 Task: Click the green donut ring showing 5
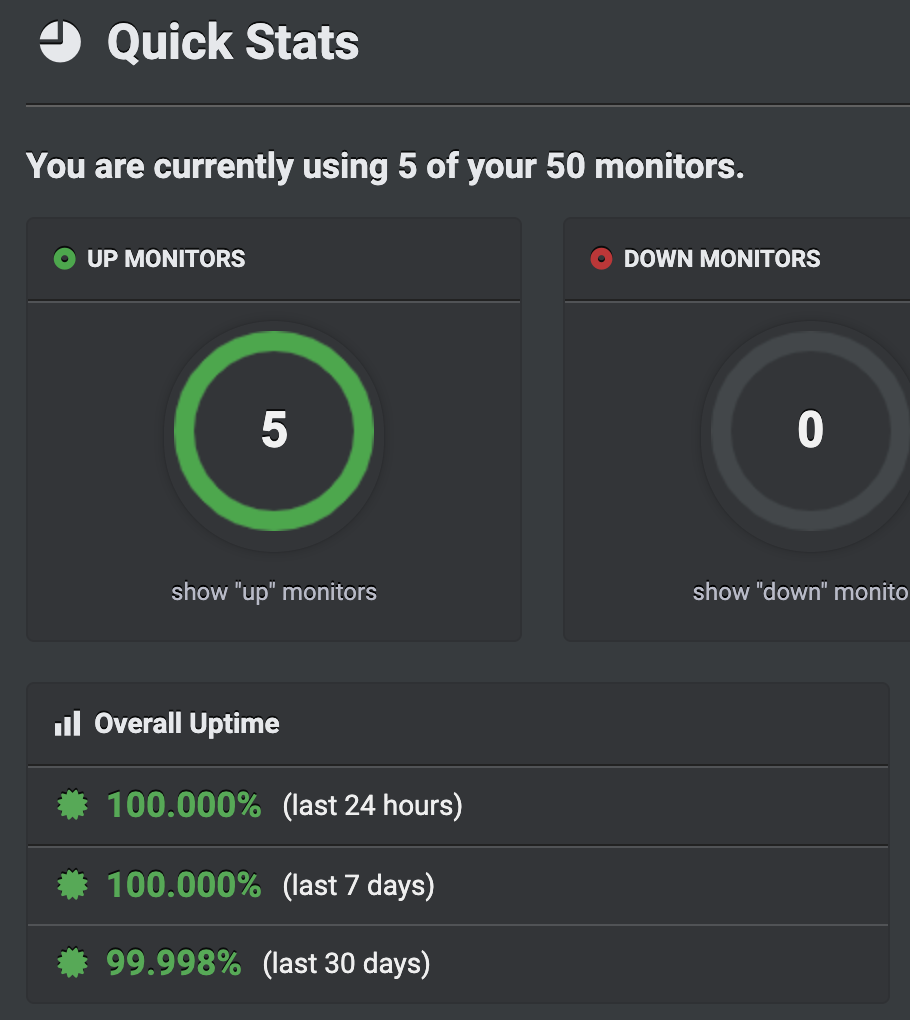point(185,430)
